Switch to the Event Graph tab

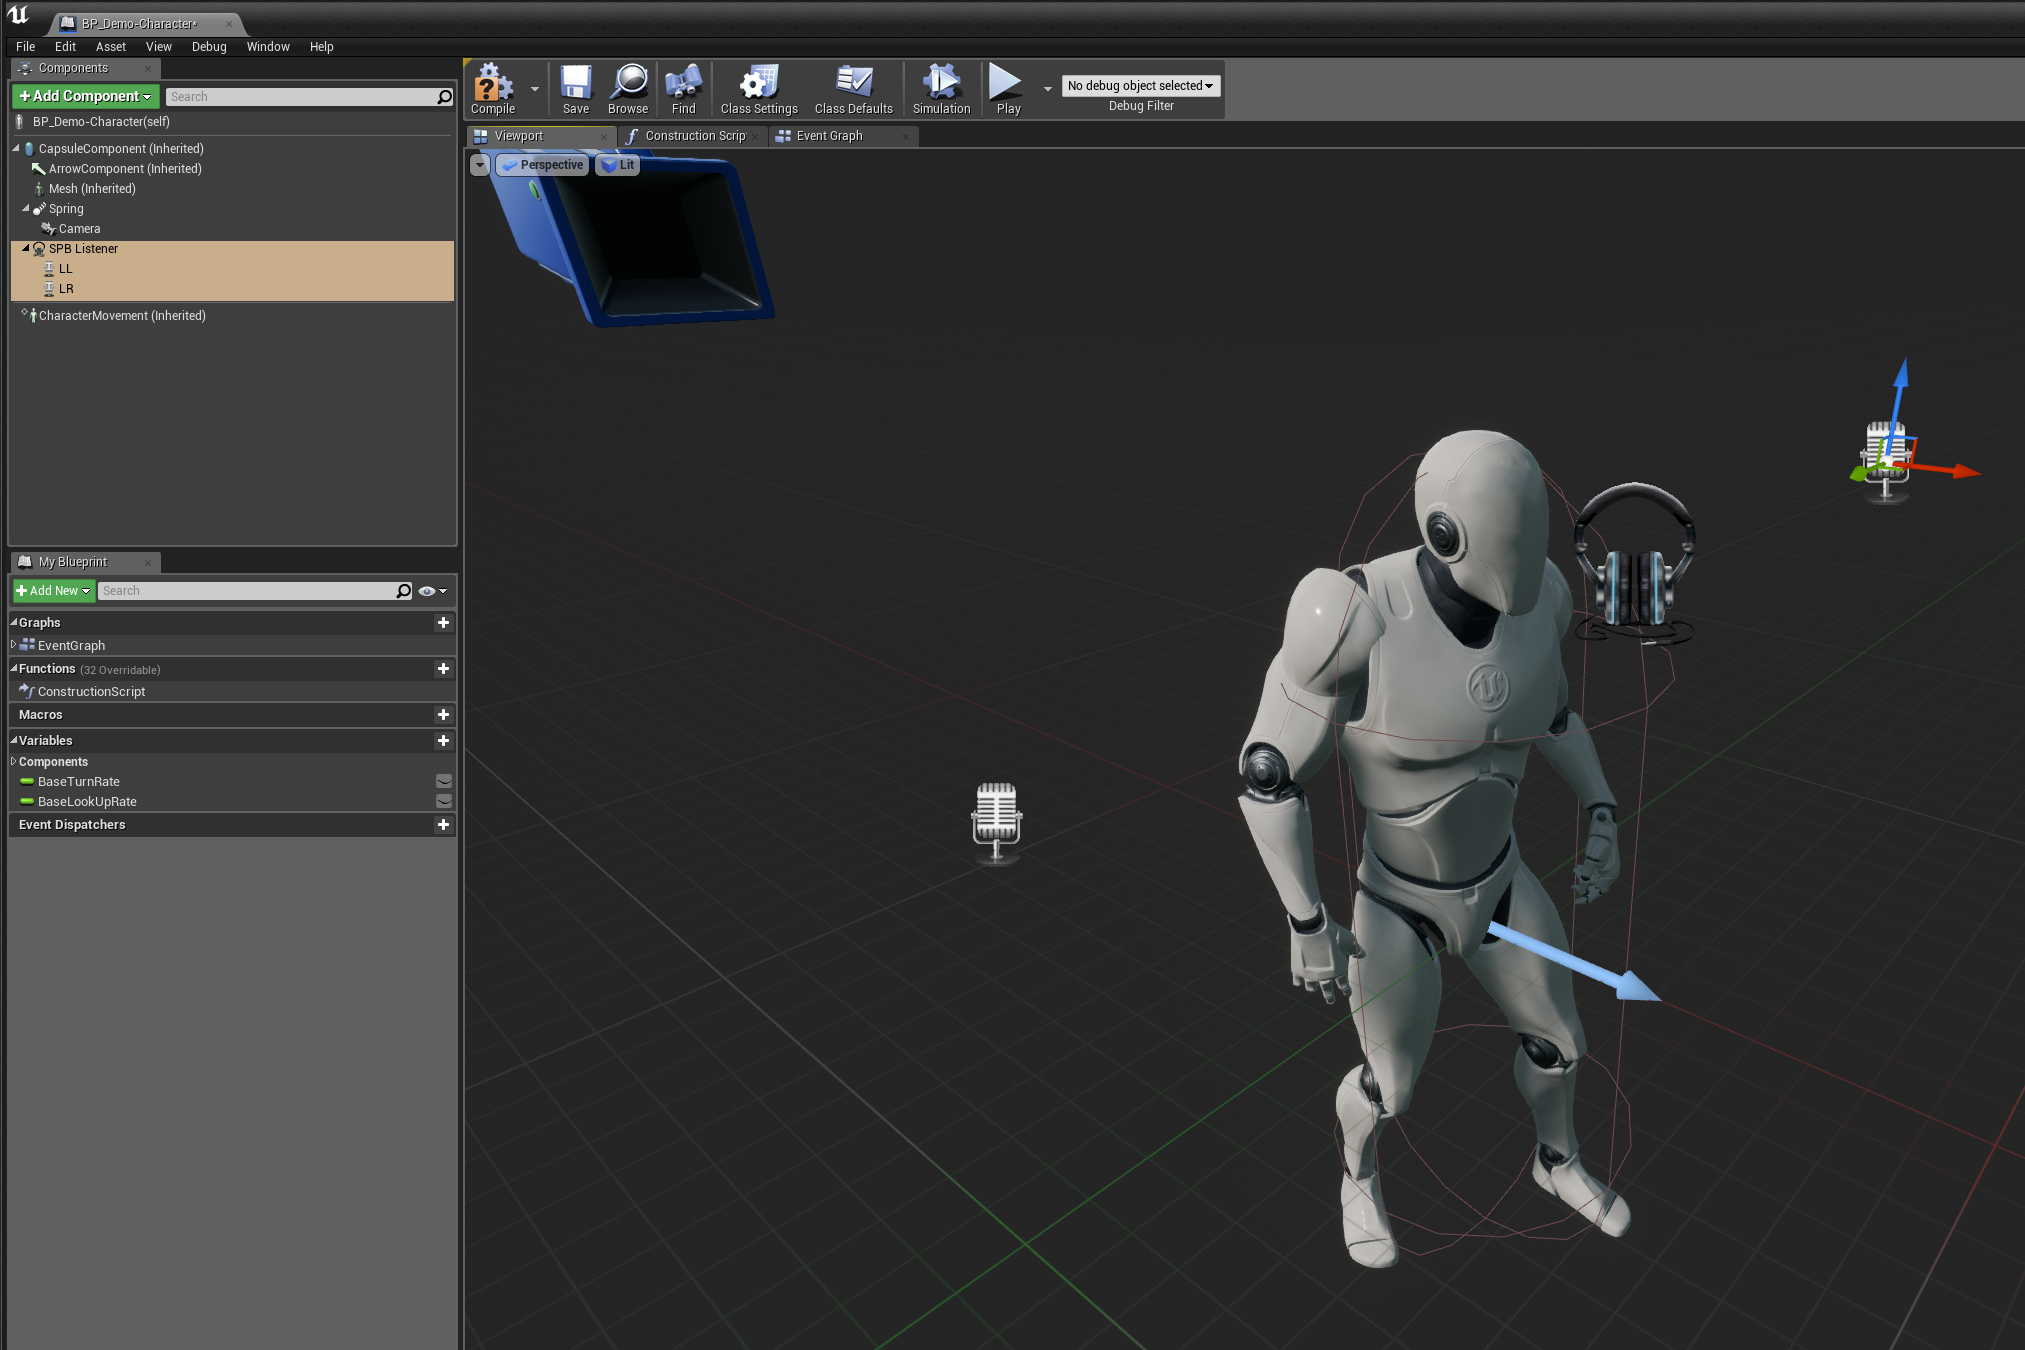pyautogui.click(x=829, y=136)
